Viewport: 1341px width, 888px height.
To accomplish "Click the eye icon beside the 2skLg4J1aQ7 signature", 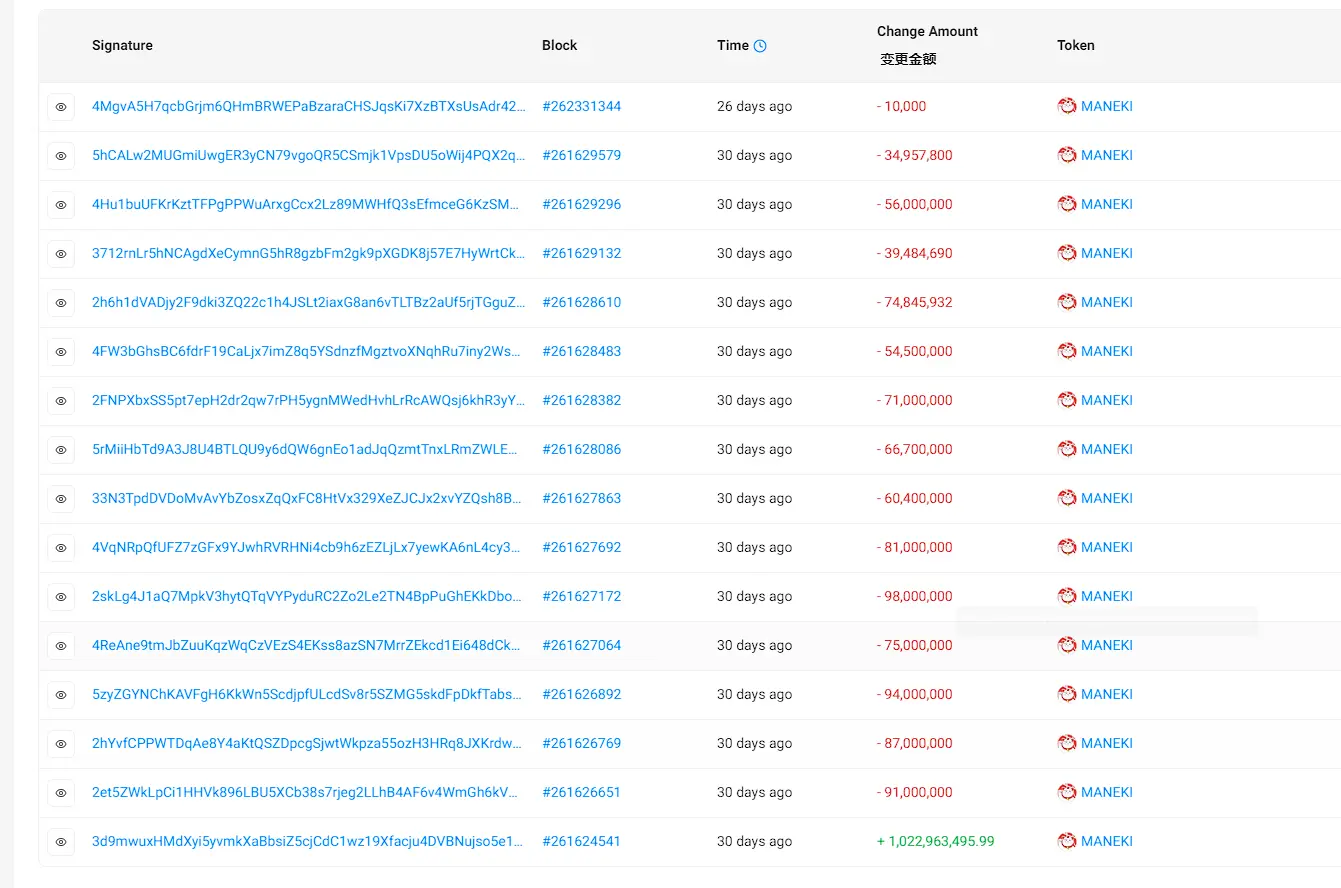I will point(61,596).
